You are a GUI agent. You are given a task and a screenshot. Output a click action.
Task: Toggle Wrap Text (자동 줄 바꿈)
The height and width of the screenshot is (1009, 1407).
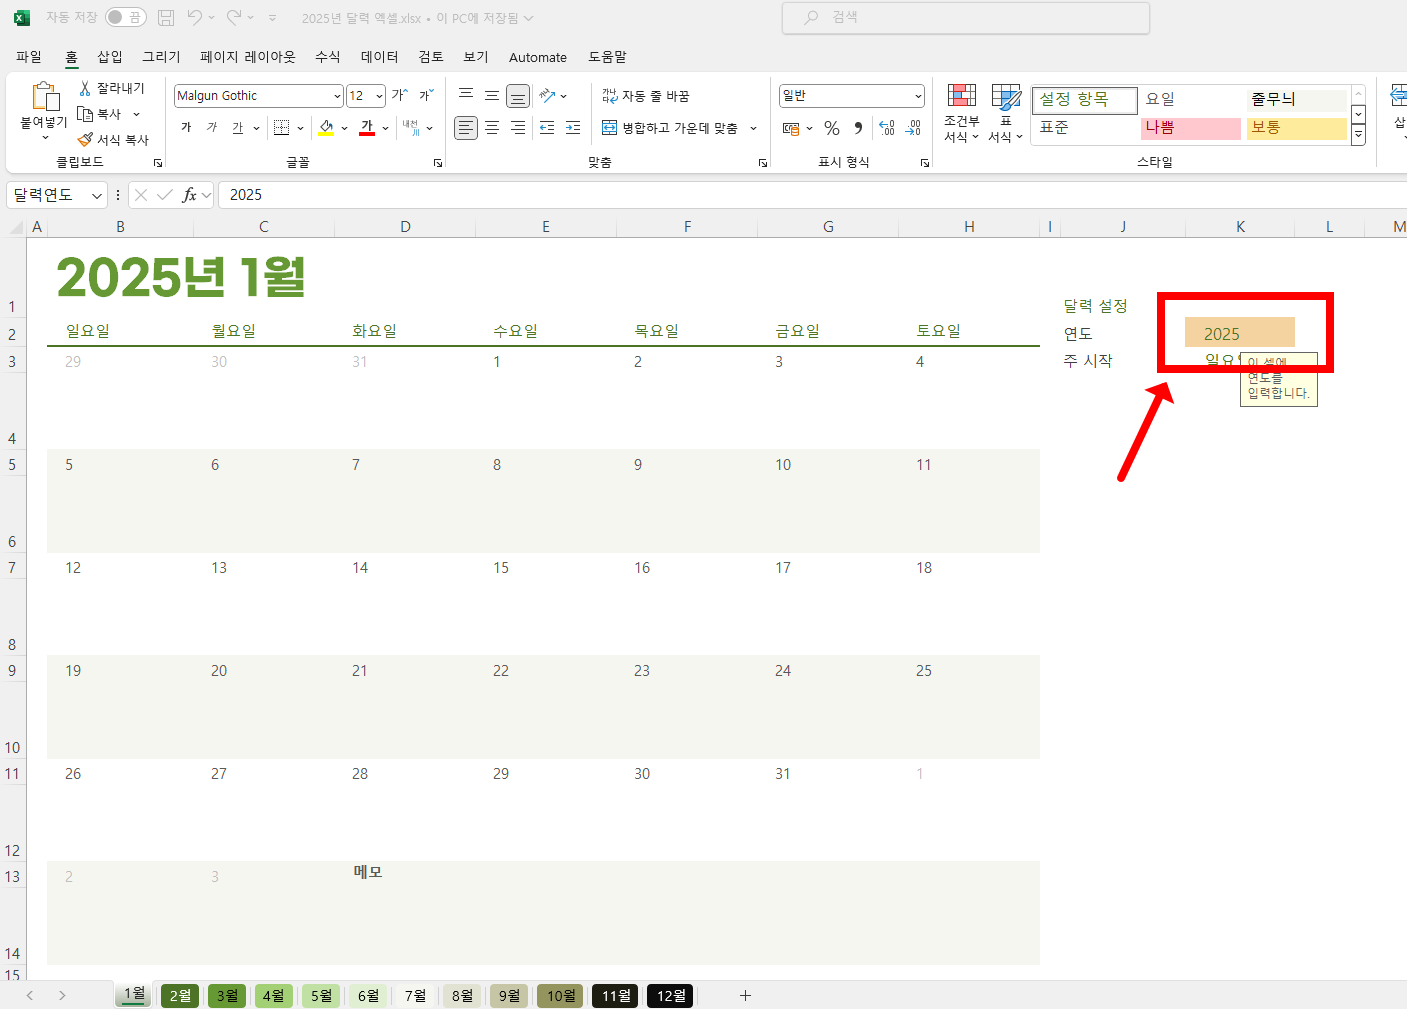[646, 96]
